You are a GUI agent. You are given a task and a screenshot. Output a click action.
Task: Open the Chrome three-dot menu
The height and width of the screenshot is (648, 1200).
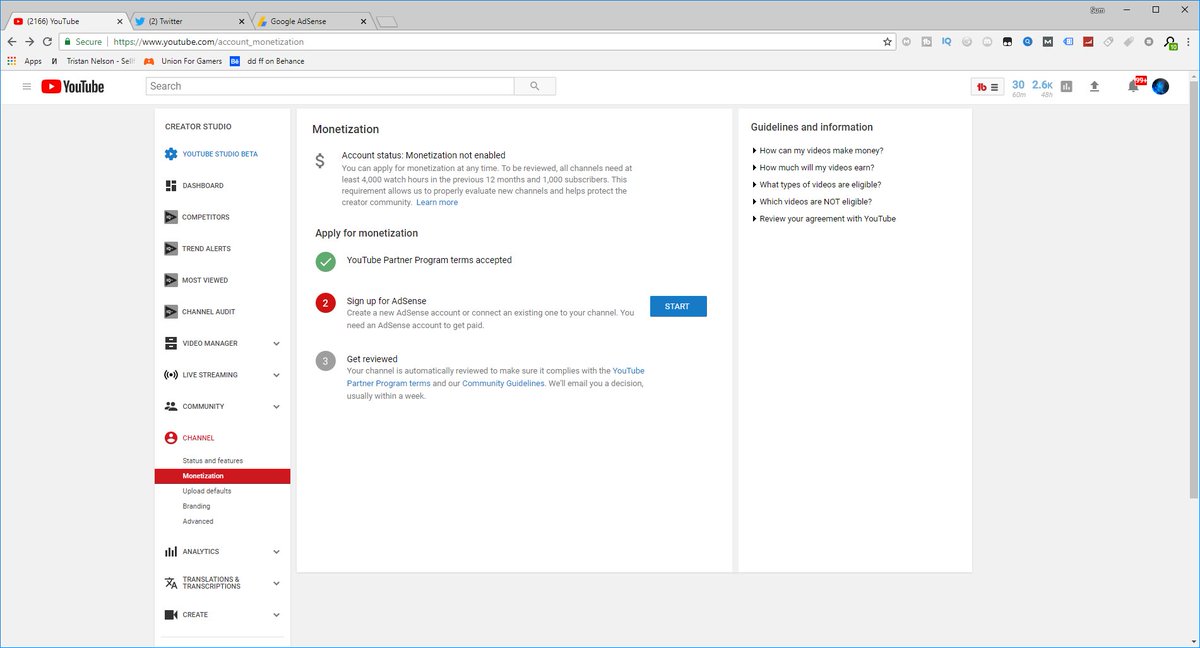tap(1189, 42)
